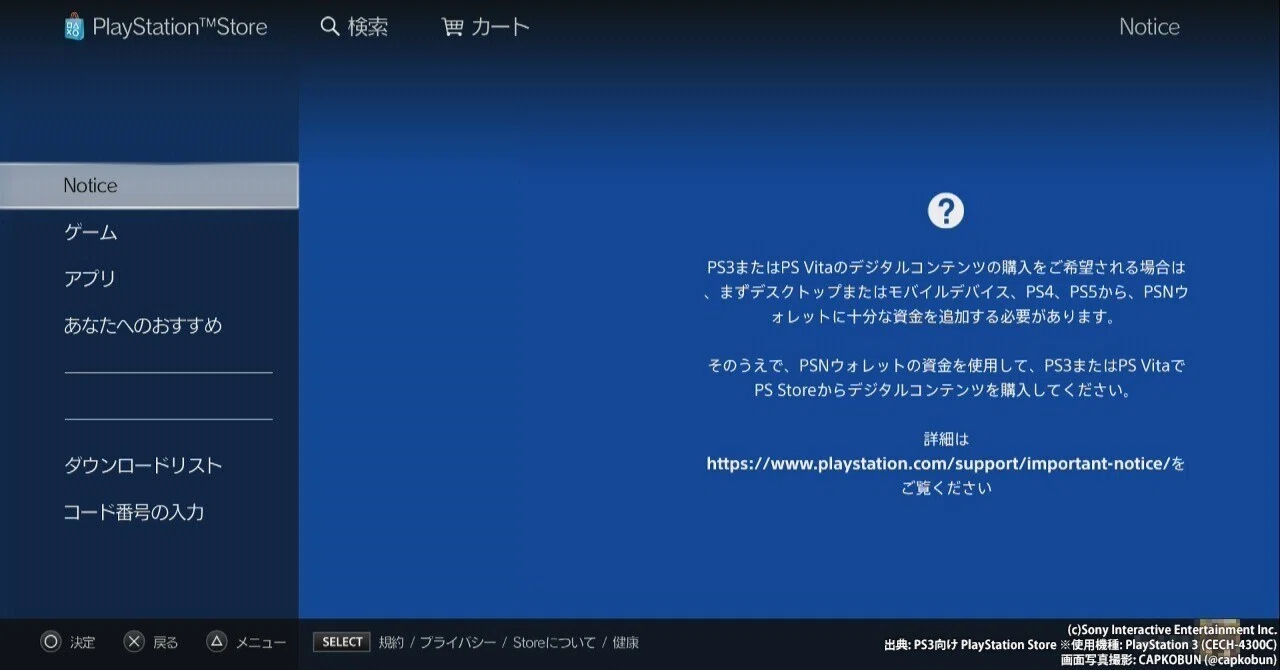Click the メニュー footer label
Viewport: 1280px width, 670px height.
tap(261, 643)
